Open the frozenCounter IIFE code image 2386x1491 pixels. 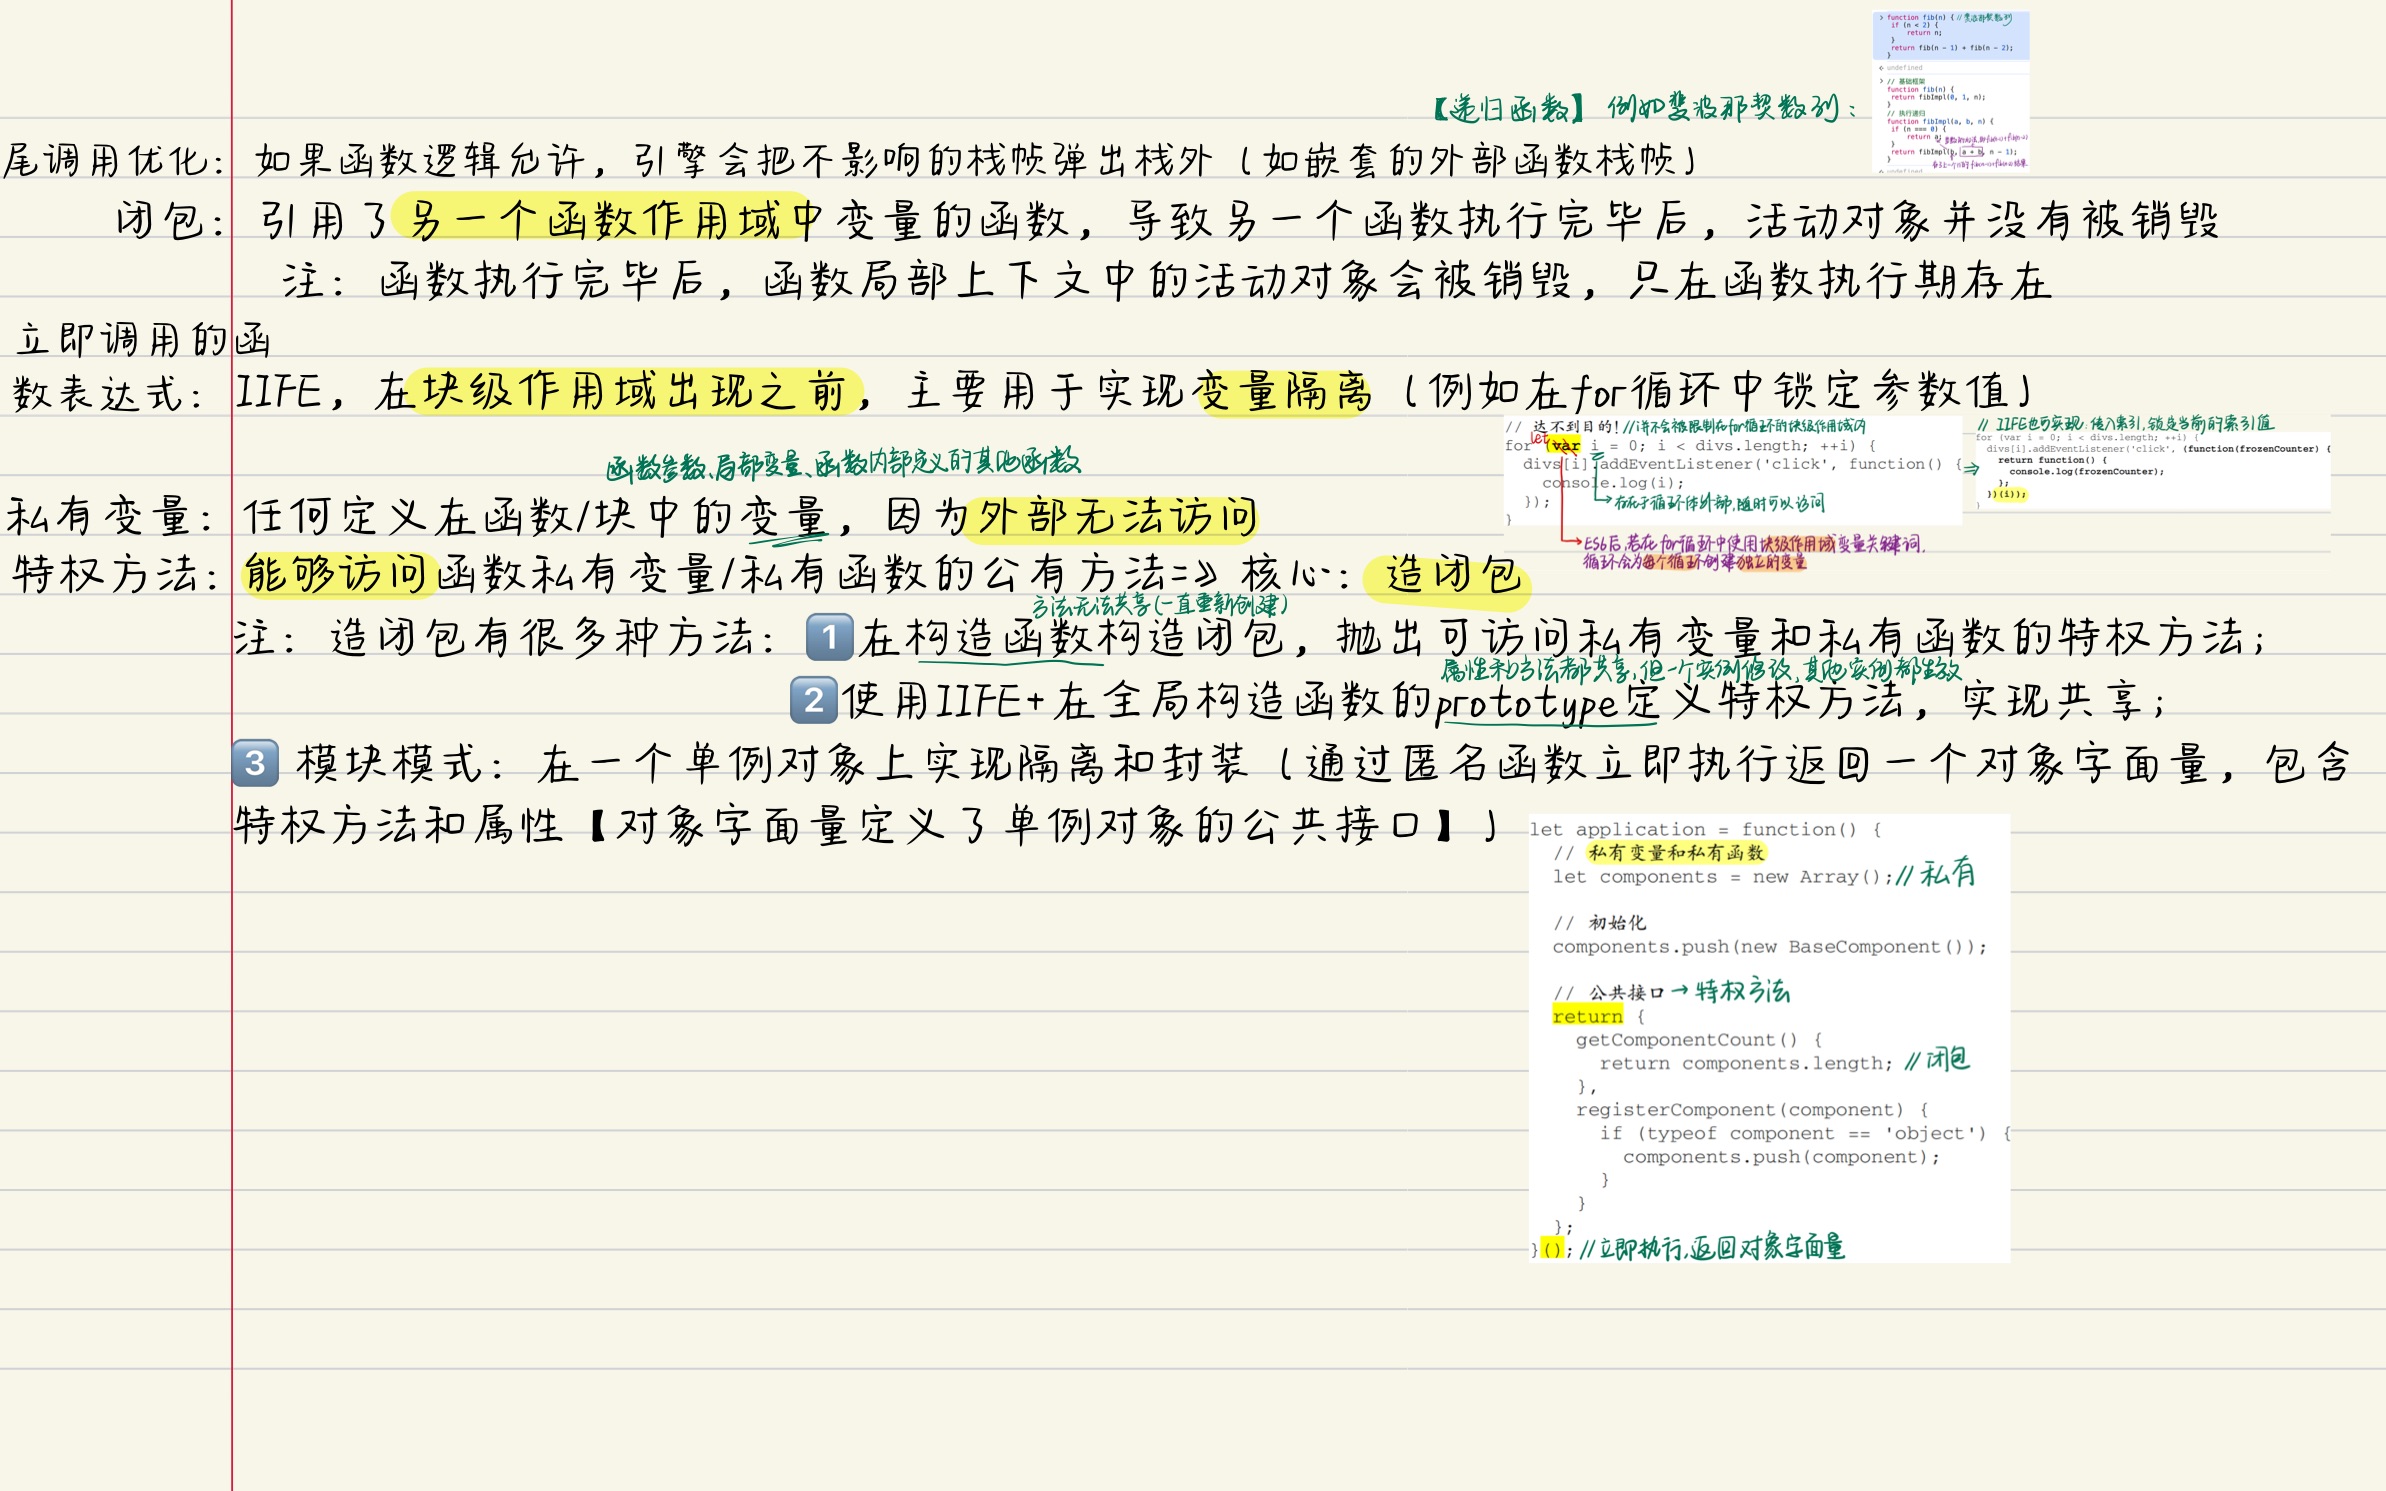tap(2152, 465)
